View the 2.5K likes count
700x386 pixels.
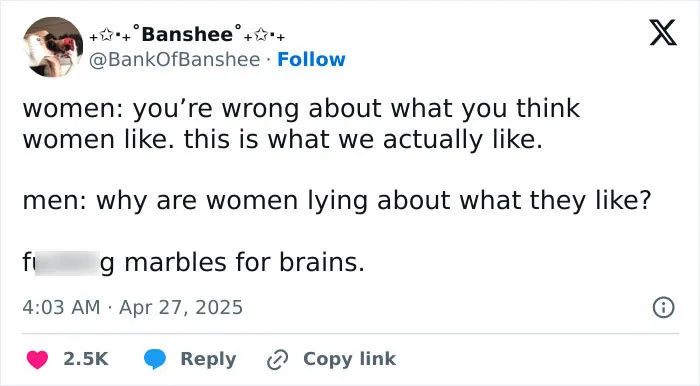point(86,359)
